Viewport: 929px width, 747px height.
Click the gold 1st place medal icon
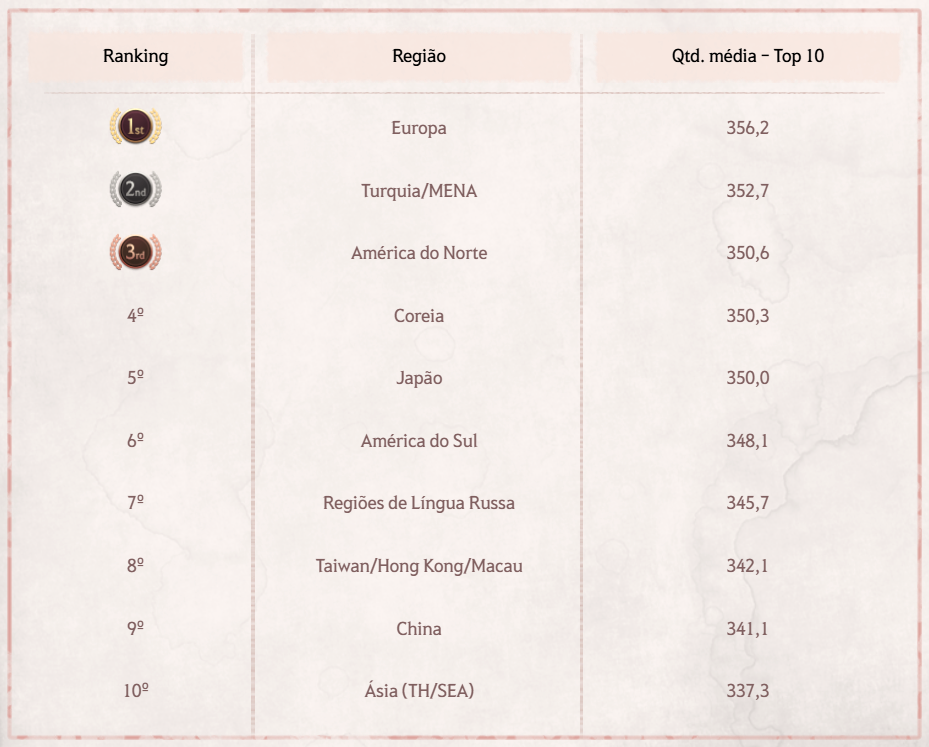[136, 128]
